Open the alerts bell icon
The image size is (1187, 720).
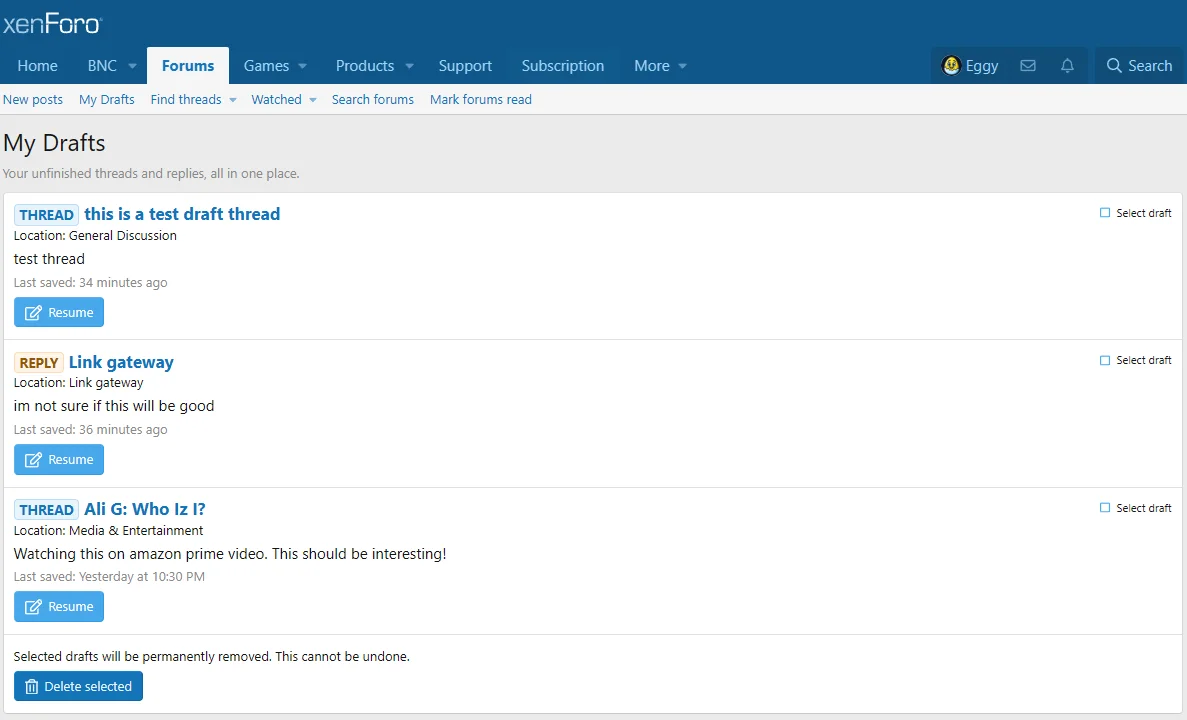(x=1067, y=66)
